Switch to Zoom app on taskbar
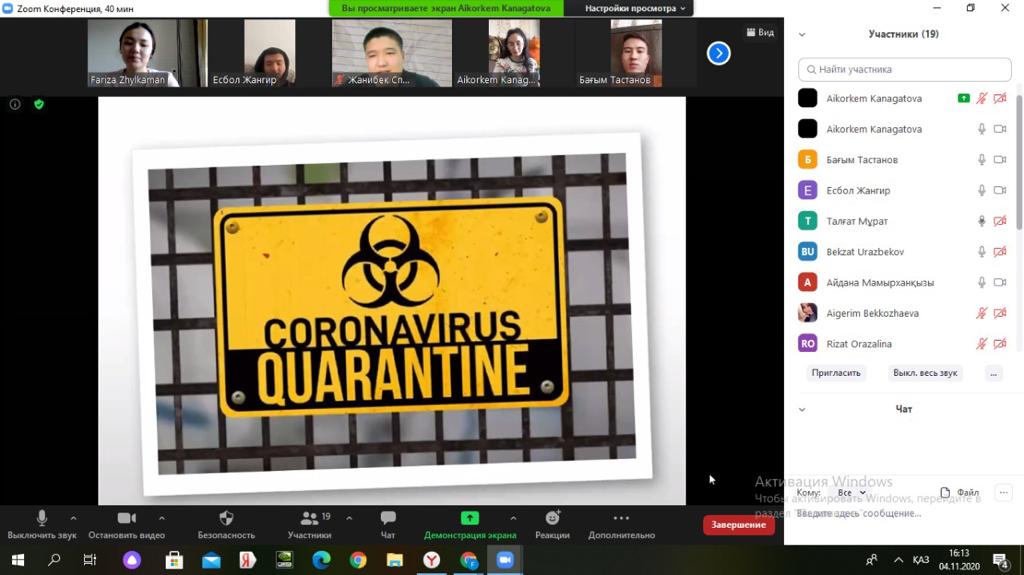 point(505,561)
